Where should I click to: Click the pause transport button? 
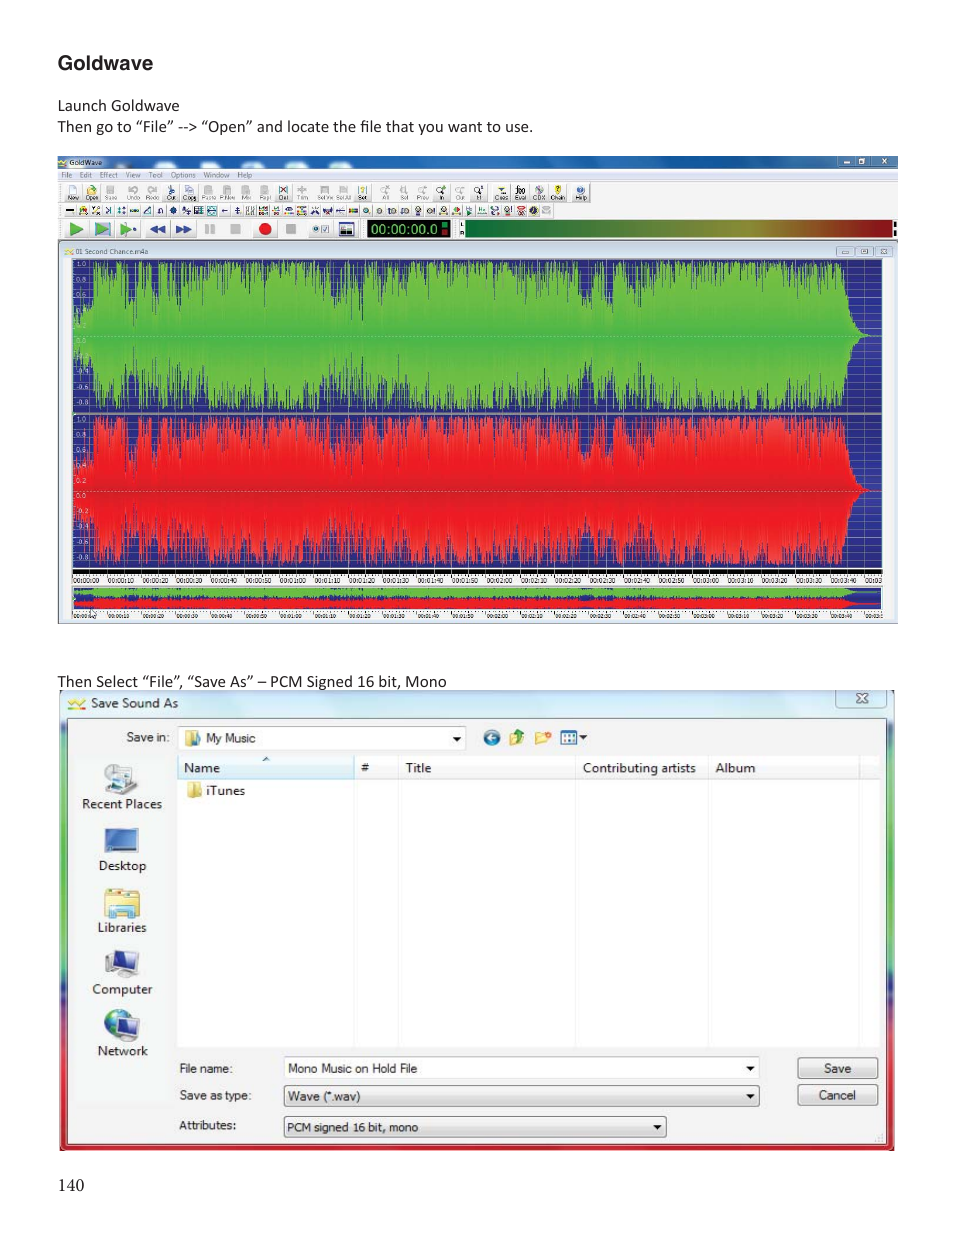pyautogui.click(x=210, y=229)
